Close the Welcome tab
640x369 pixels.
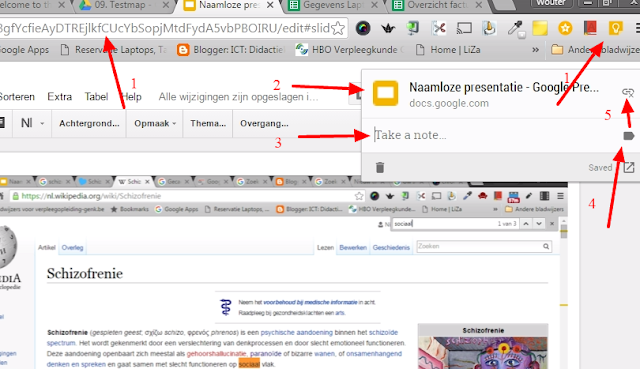(61, 5)
